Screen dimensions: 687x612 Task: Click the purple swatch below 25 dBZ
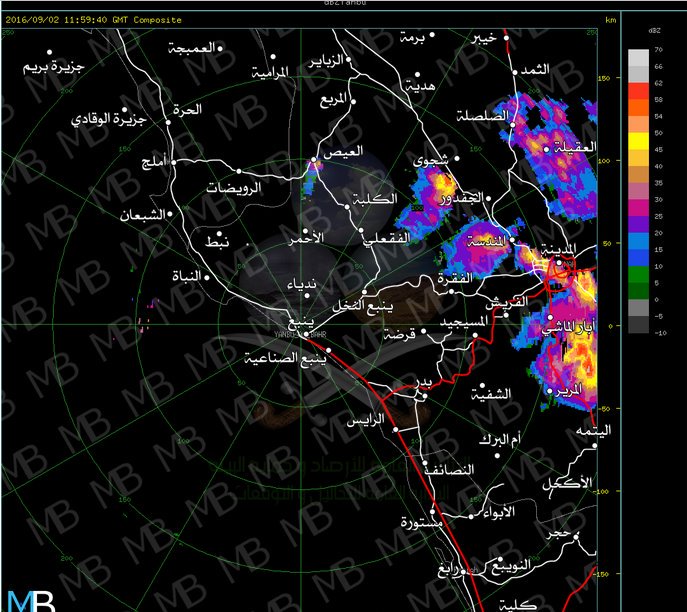point(638,224)
